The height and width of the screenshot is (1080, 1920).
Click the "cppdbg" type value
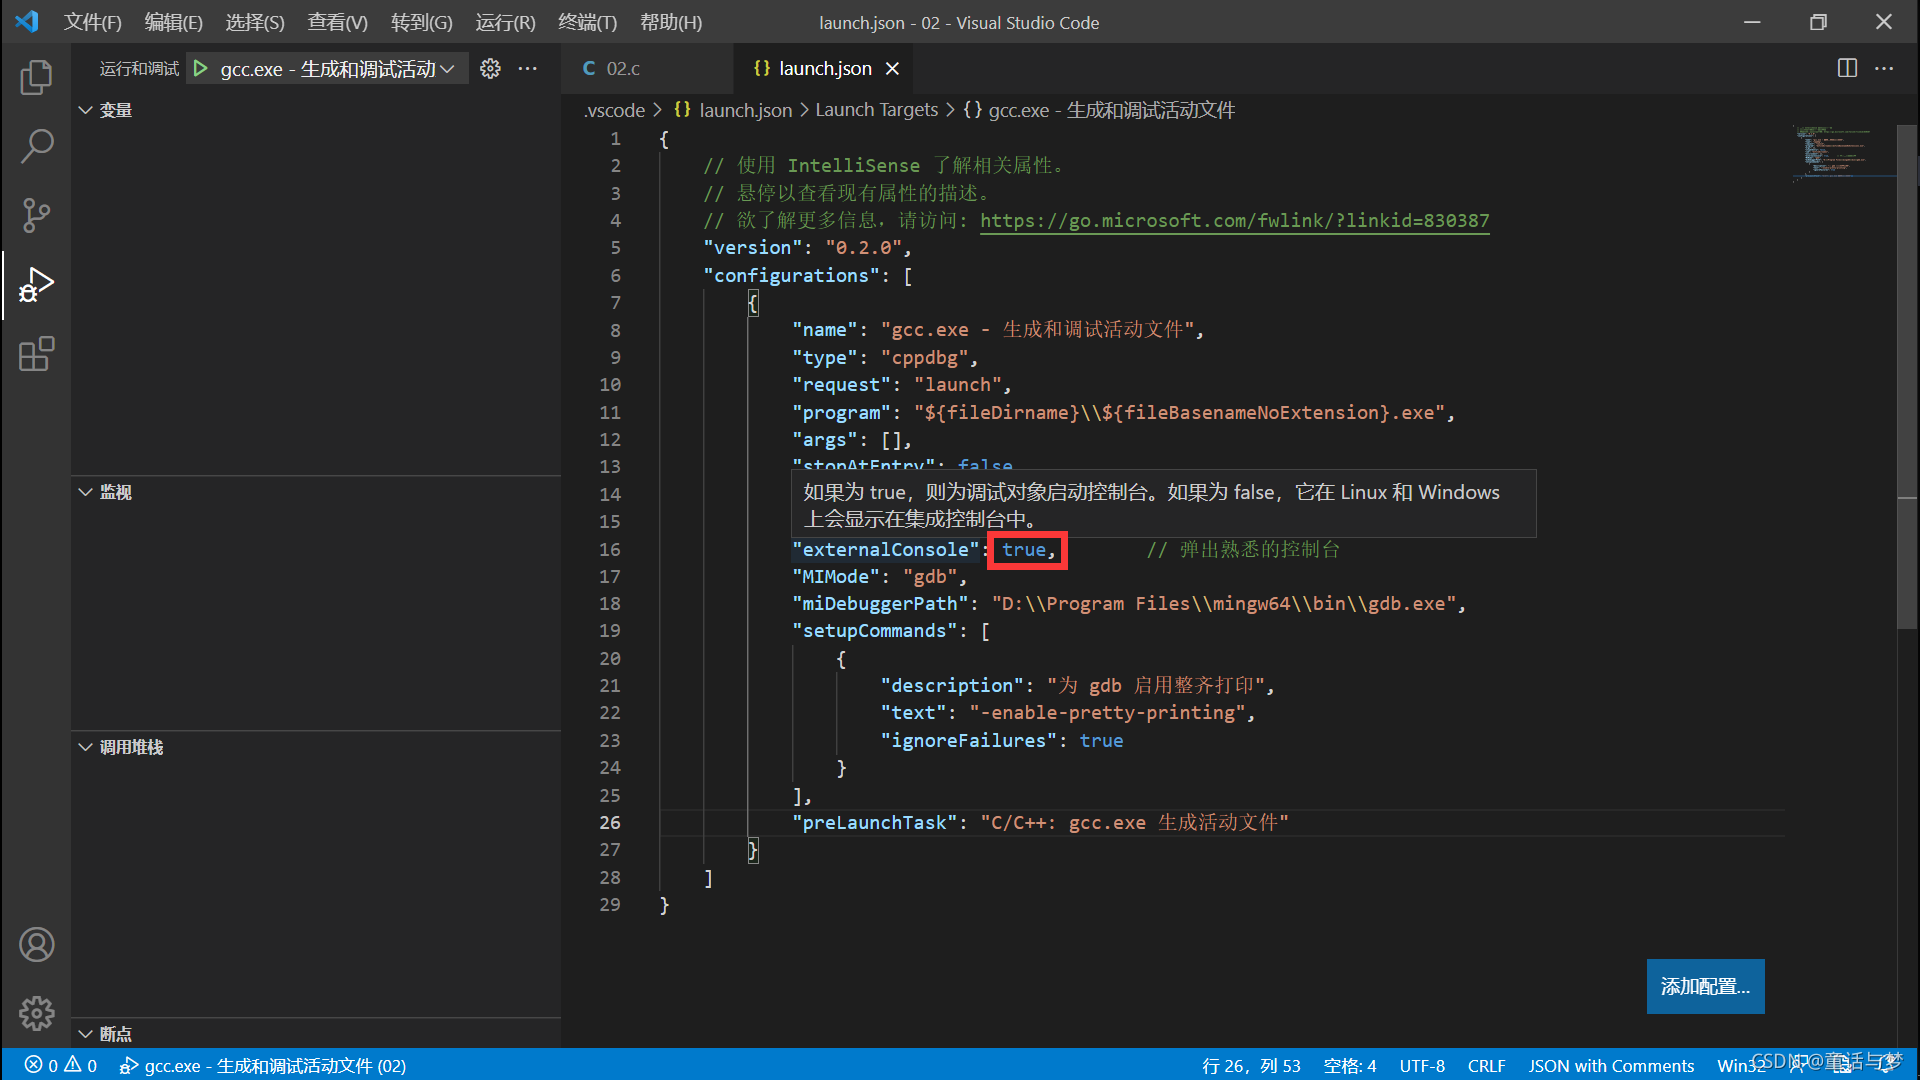pos(924,357)
